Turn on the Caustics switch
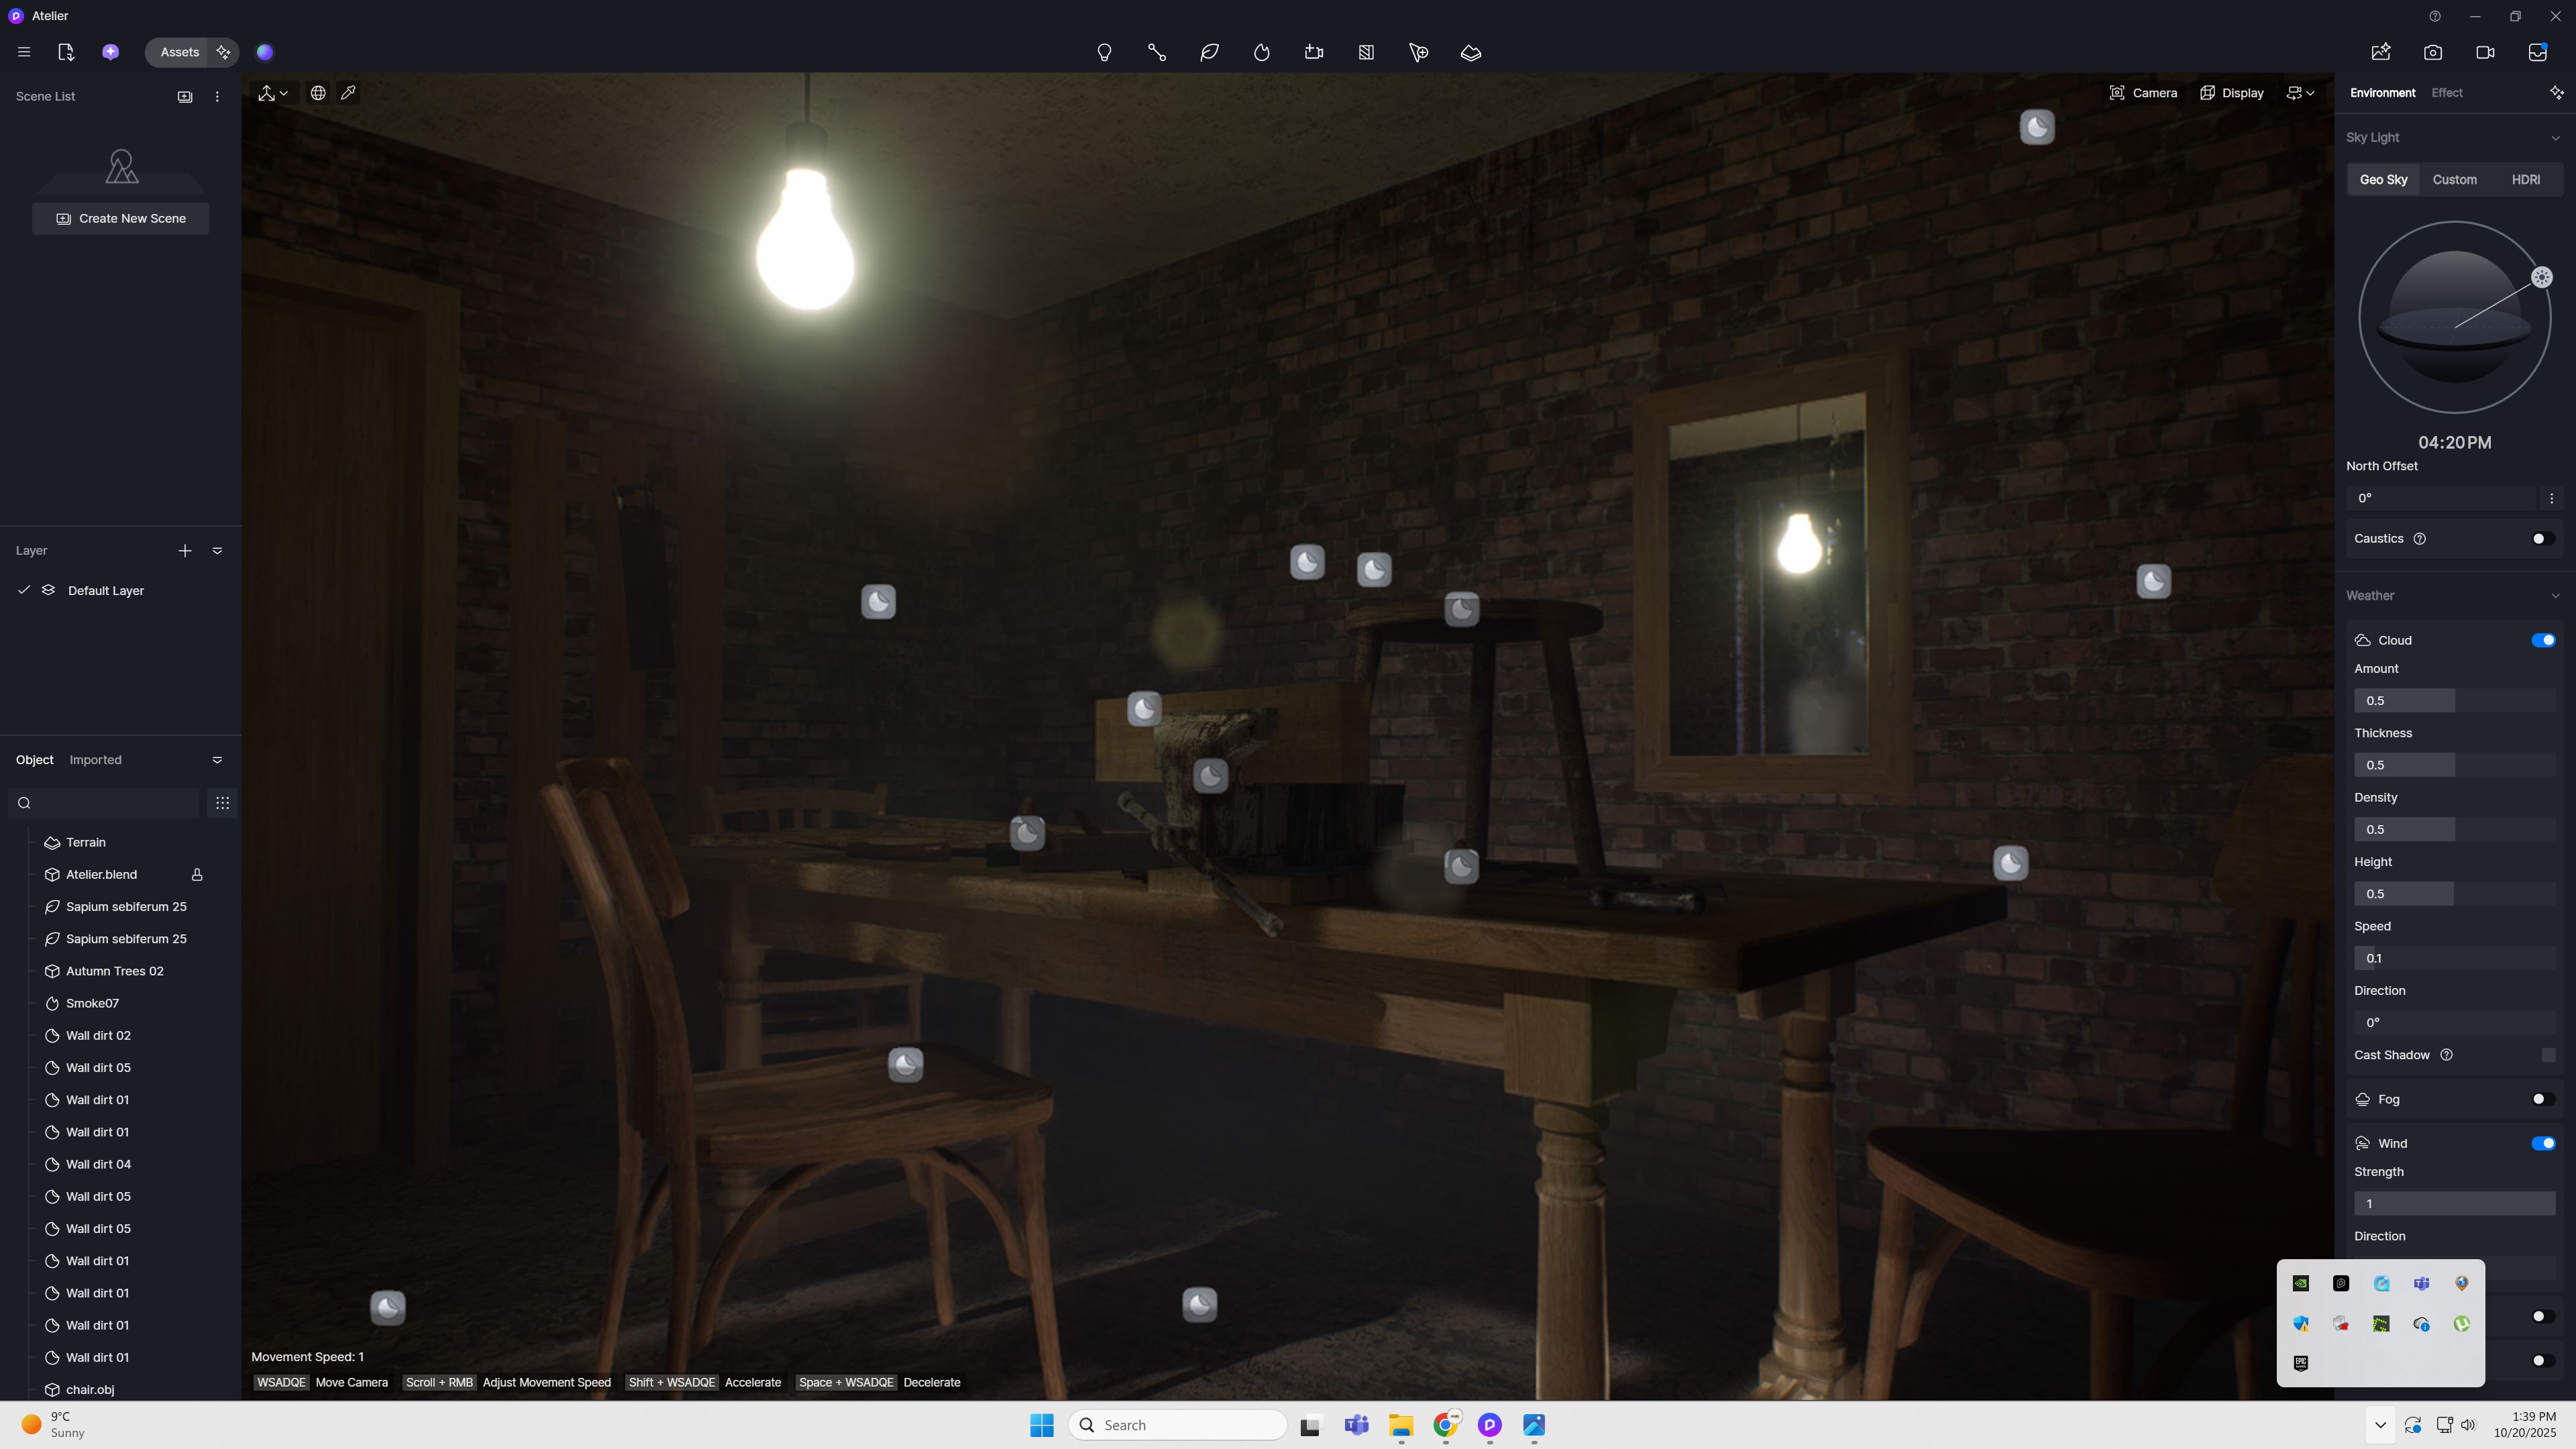Screen dimensions: 2576x1449 (x=2542, y=539)
